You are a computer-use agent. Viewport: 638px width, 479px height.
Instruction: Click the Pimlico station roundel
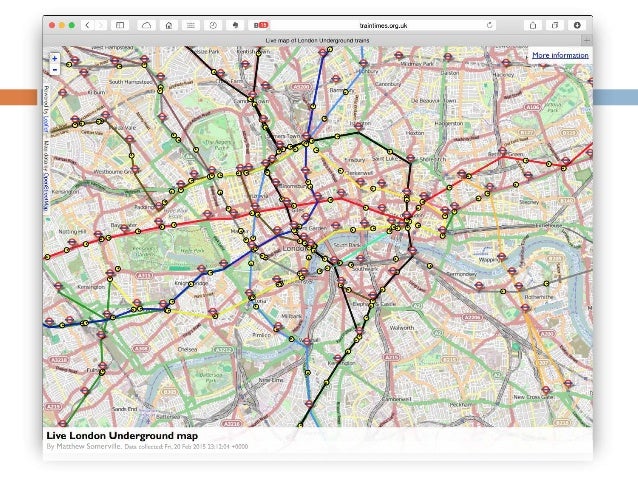click(278, 326)
